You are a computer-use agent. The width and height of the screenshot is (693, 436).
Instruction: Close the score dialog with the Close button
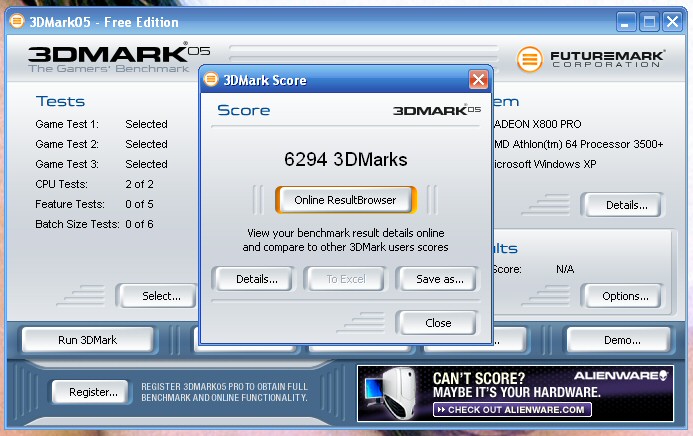(x=438, y=323)
